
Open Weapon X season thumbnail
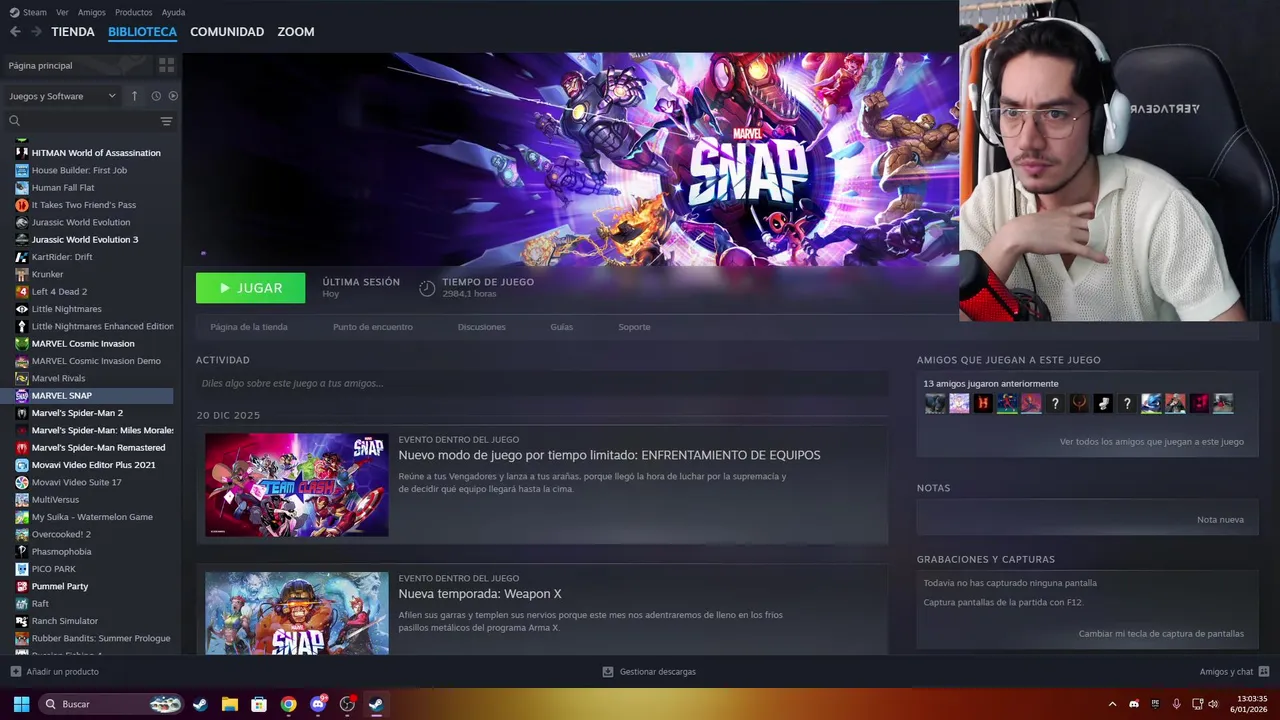pos(297,613)
